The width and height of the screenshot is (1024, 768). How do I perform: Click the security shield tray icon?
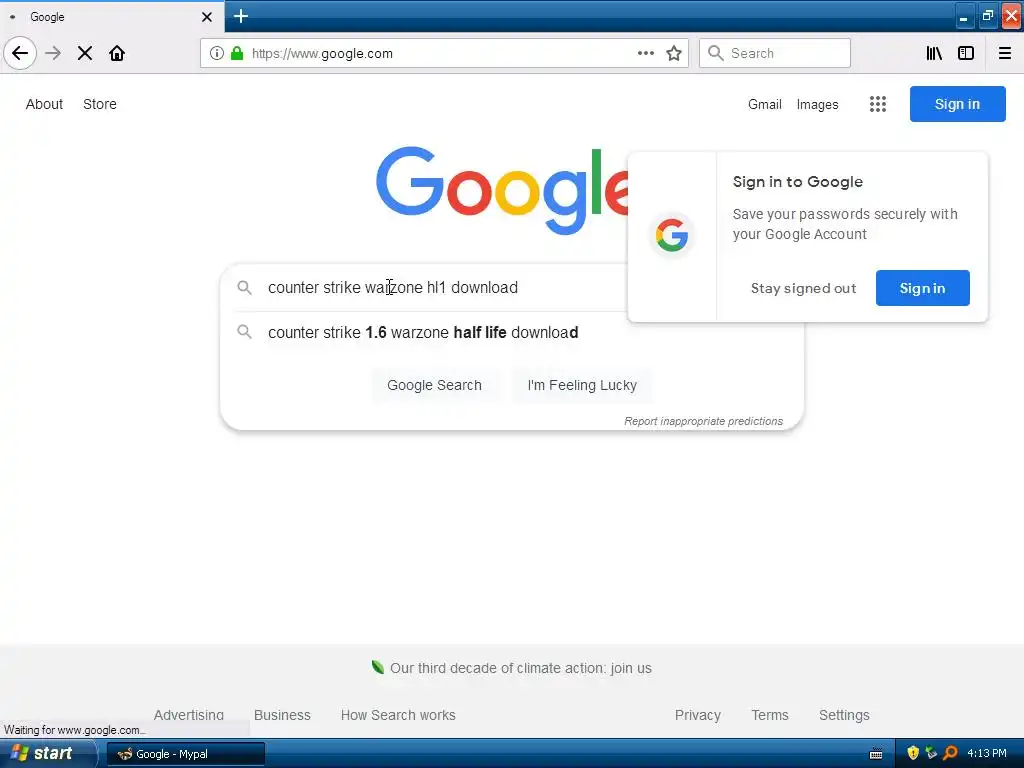pos(913,753)
